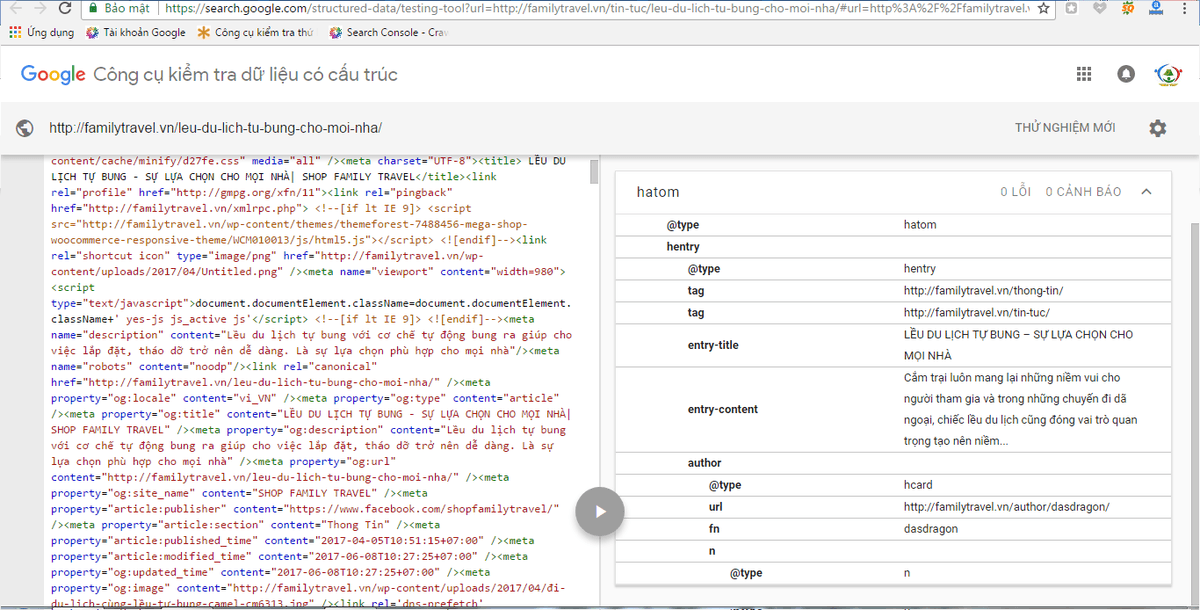The height and width of the screenshot is (610, 1200).
Task: Click the hentry @type value 'hentry'
Action: click(919, 269)
